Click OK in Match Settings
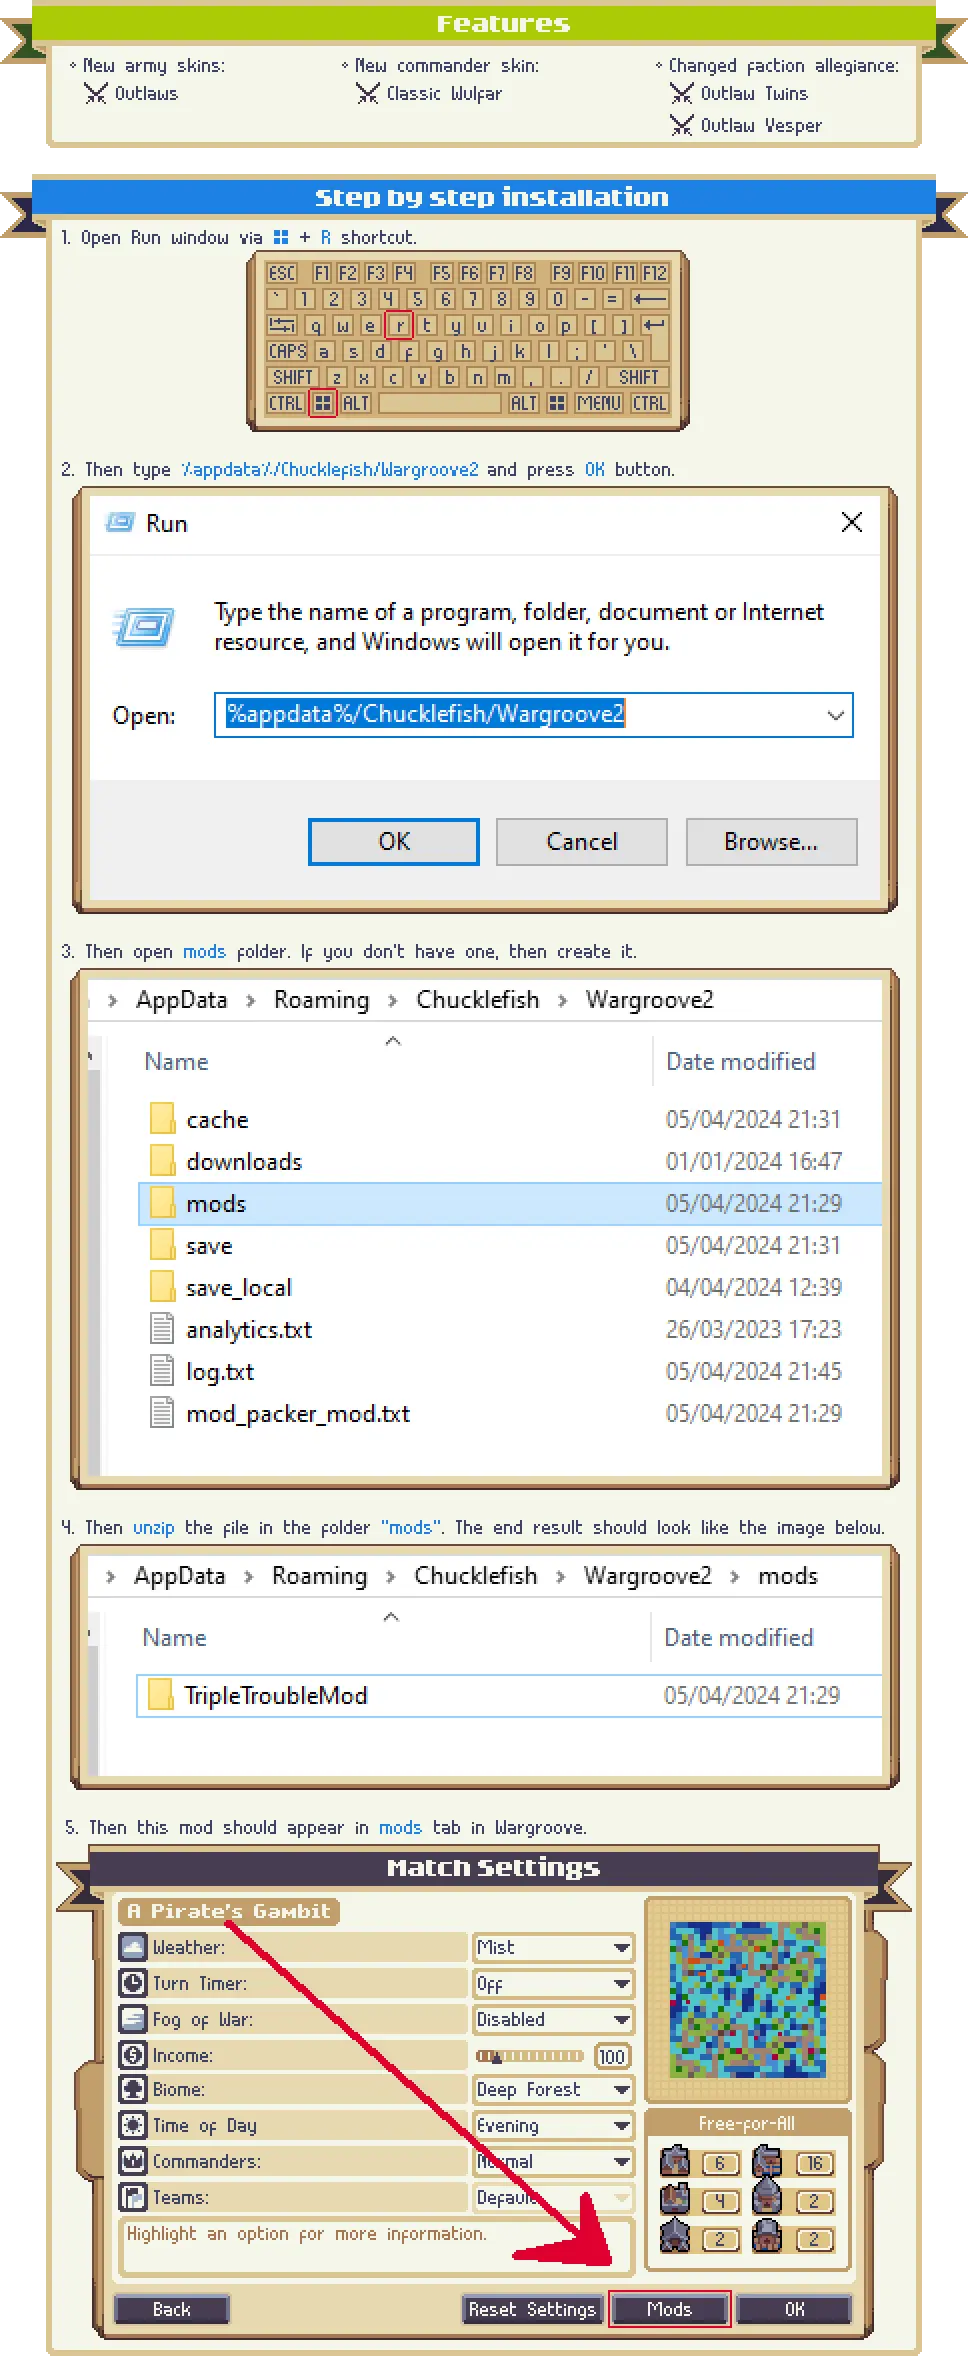The image size is (968, 2356). (x=794, y=2309)
